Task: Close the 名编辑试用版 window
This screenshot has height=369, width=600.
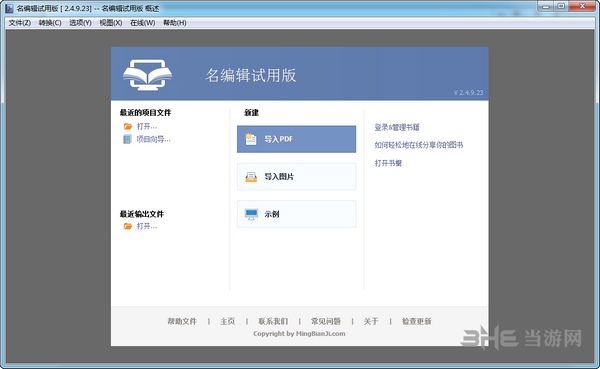Action: coord(582,7)
